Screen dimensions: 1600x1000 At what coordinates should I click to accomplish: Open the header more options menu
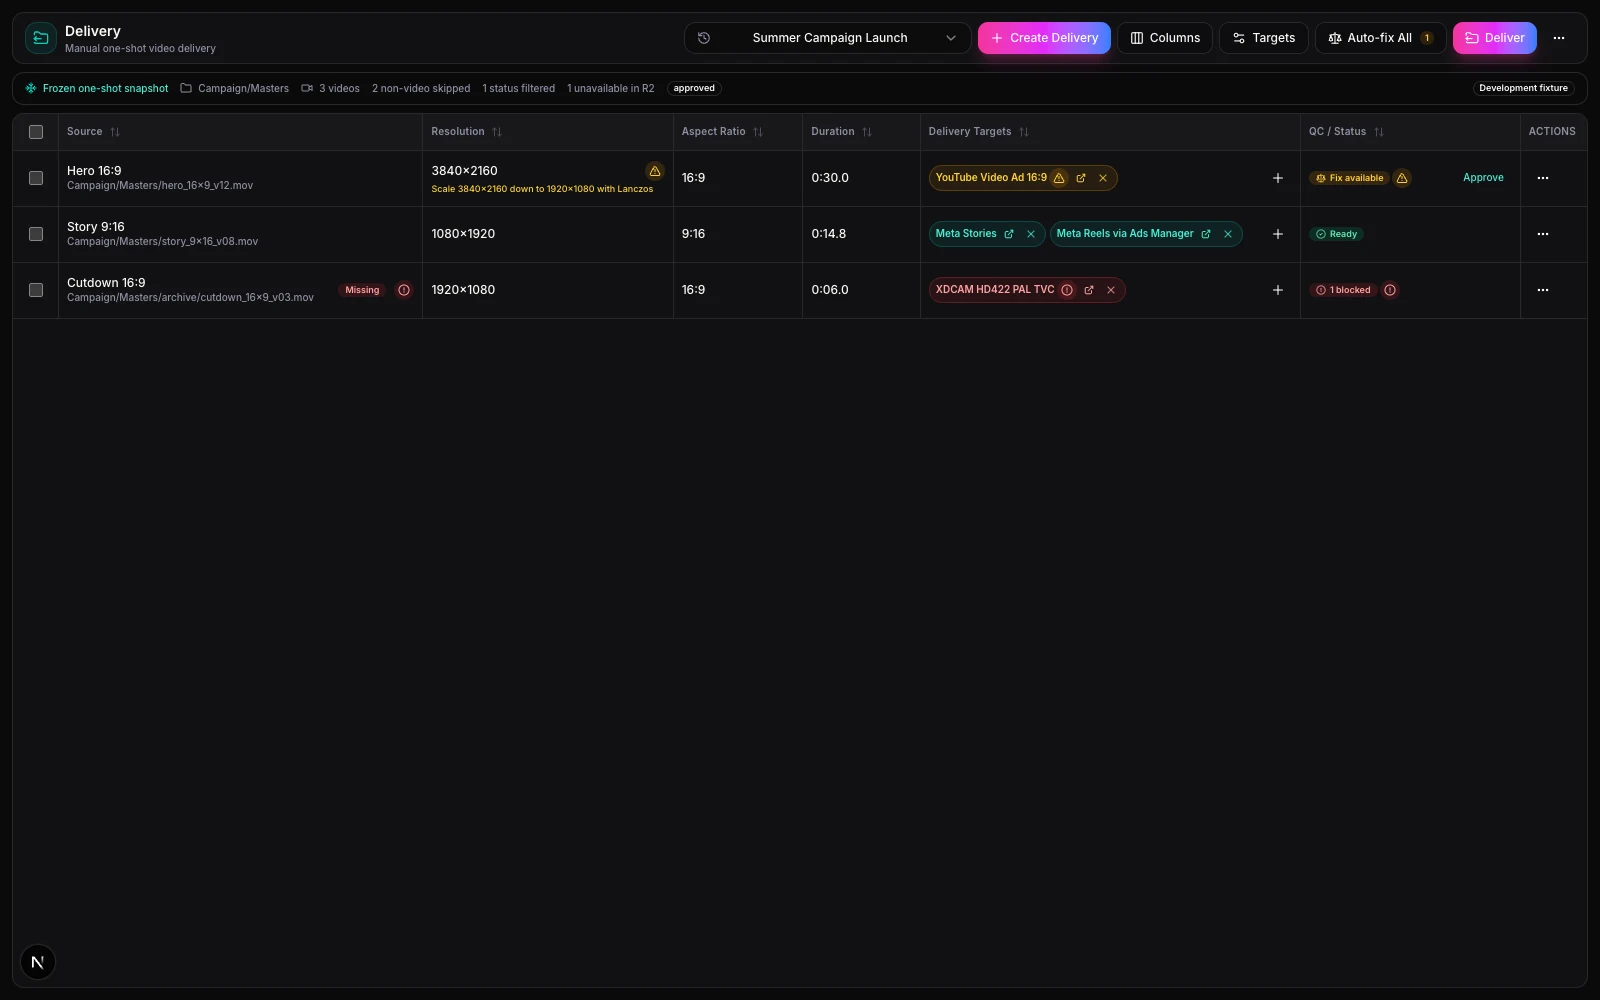point(1559,38)
